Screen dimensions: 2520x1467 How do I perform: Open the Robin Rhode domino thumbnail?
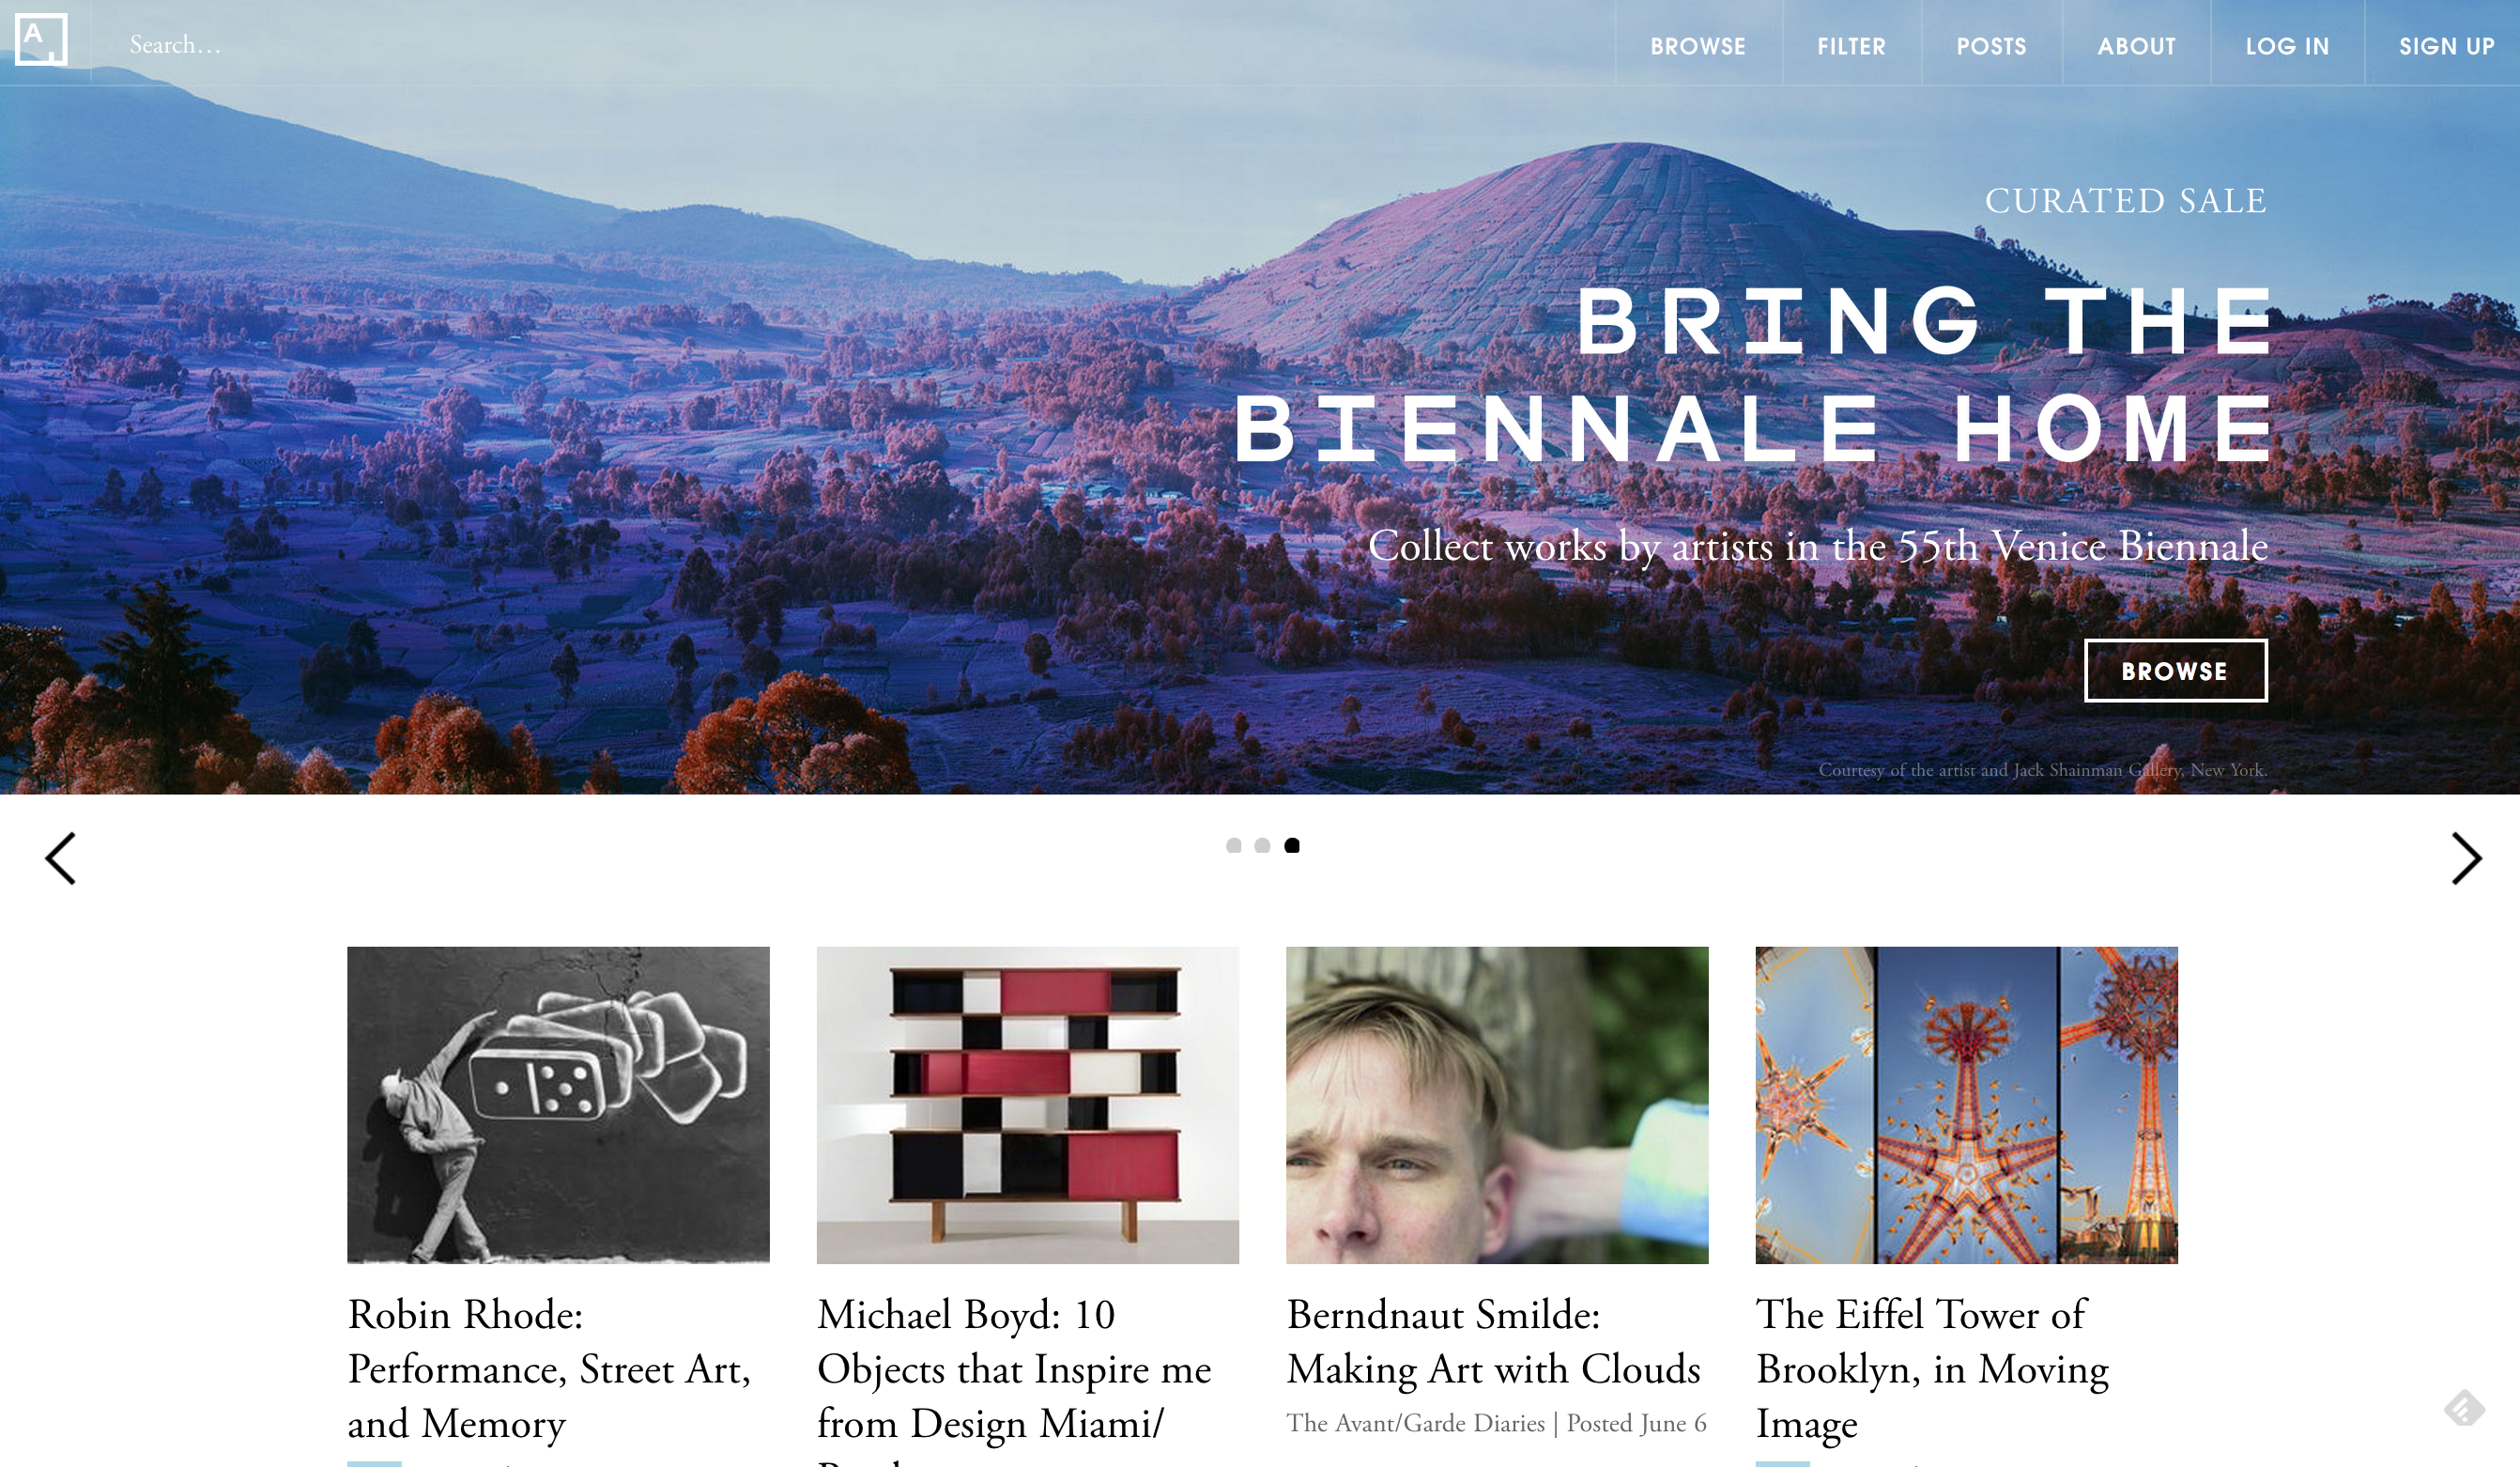[x=558, y=1105]
